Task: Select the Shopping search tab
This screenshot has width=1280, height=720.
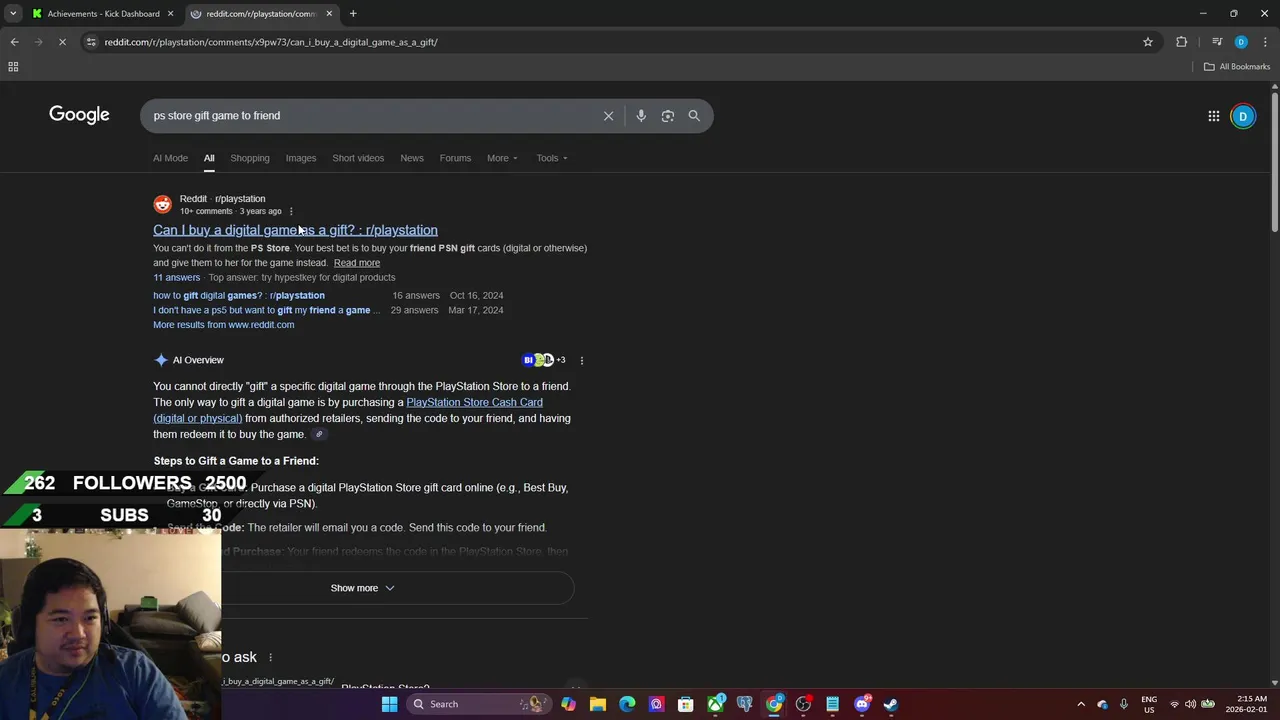Action: [250, 158]
